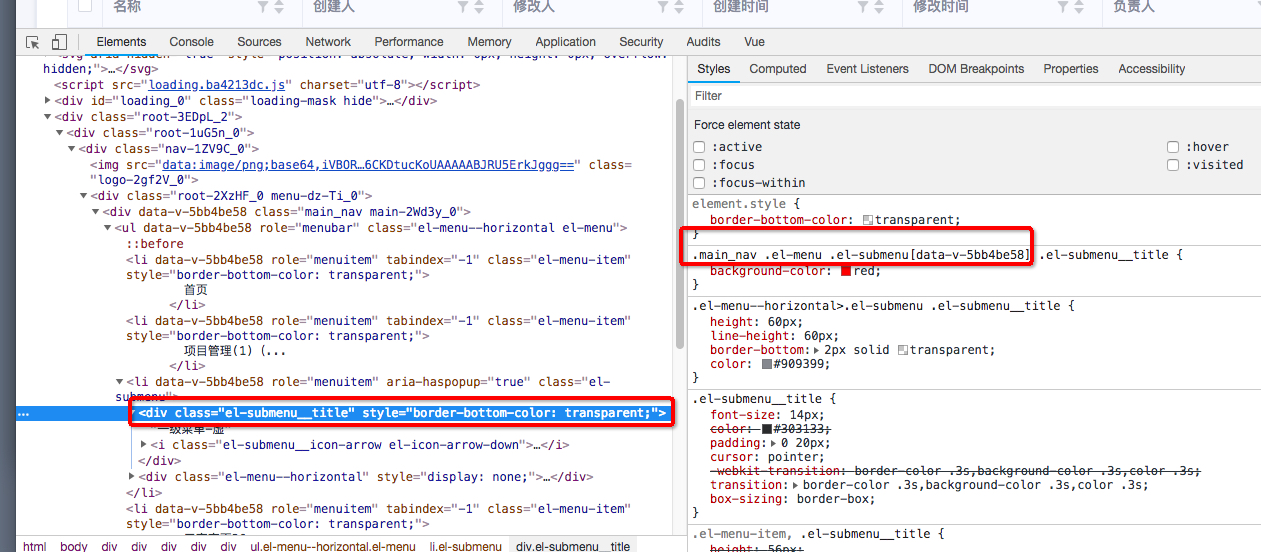Open the three-dot menu beside selected DOM node

[24, 413]
